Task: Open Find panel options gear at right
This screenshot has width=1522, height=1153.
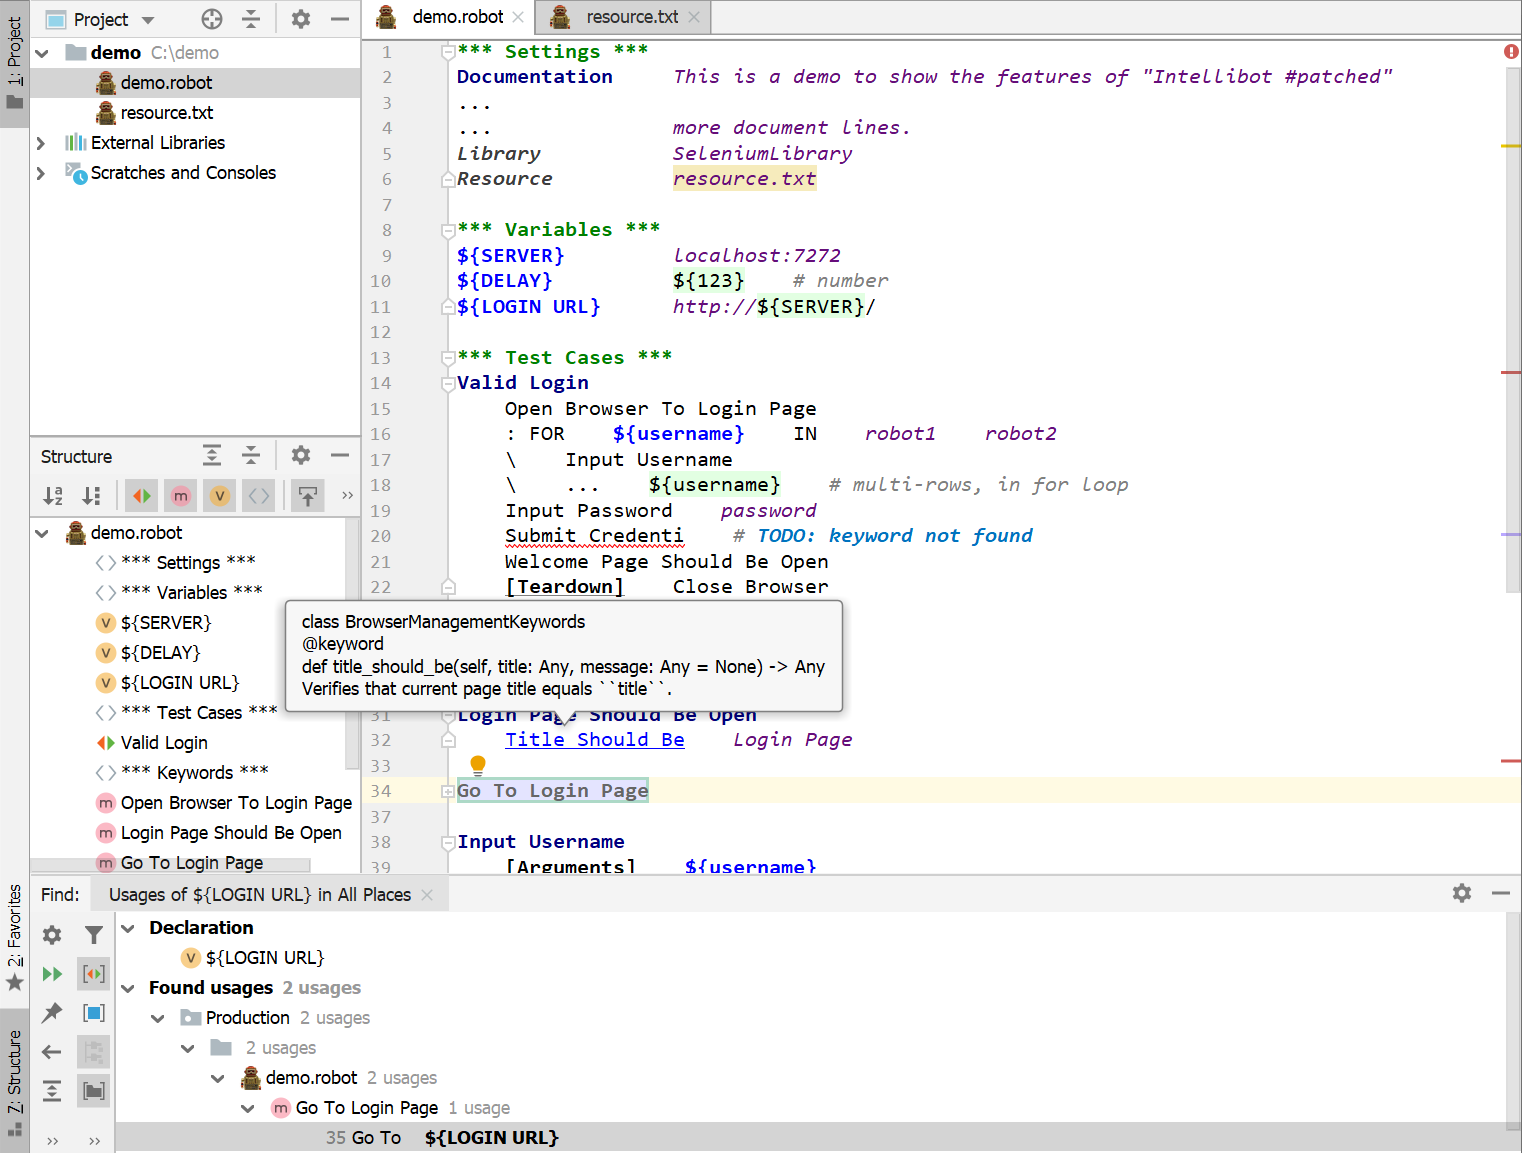Action: click(x=1462, y=893)
